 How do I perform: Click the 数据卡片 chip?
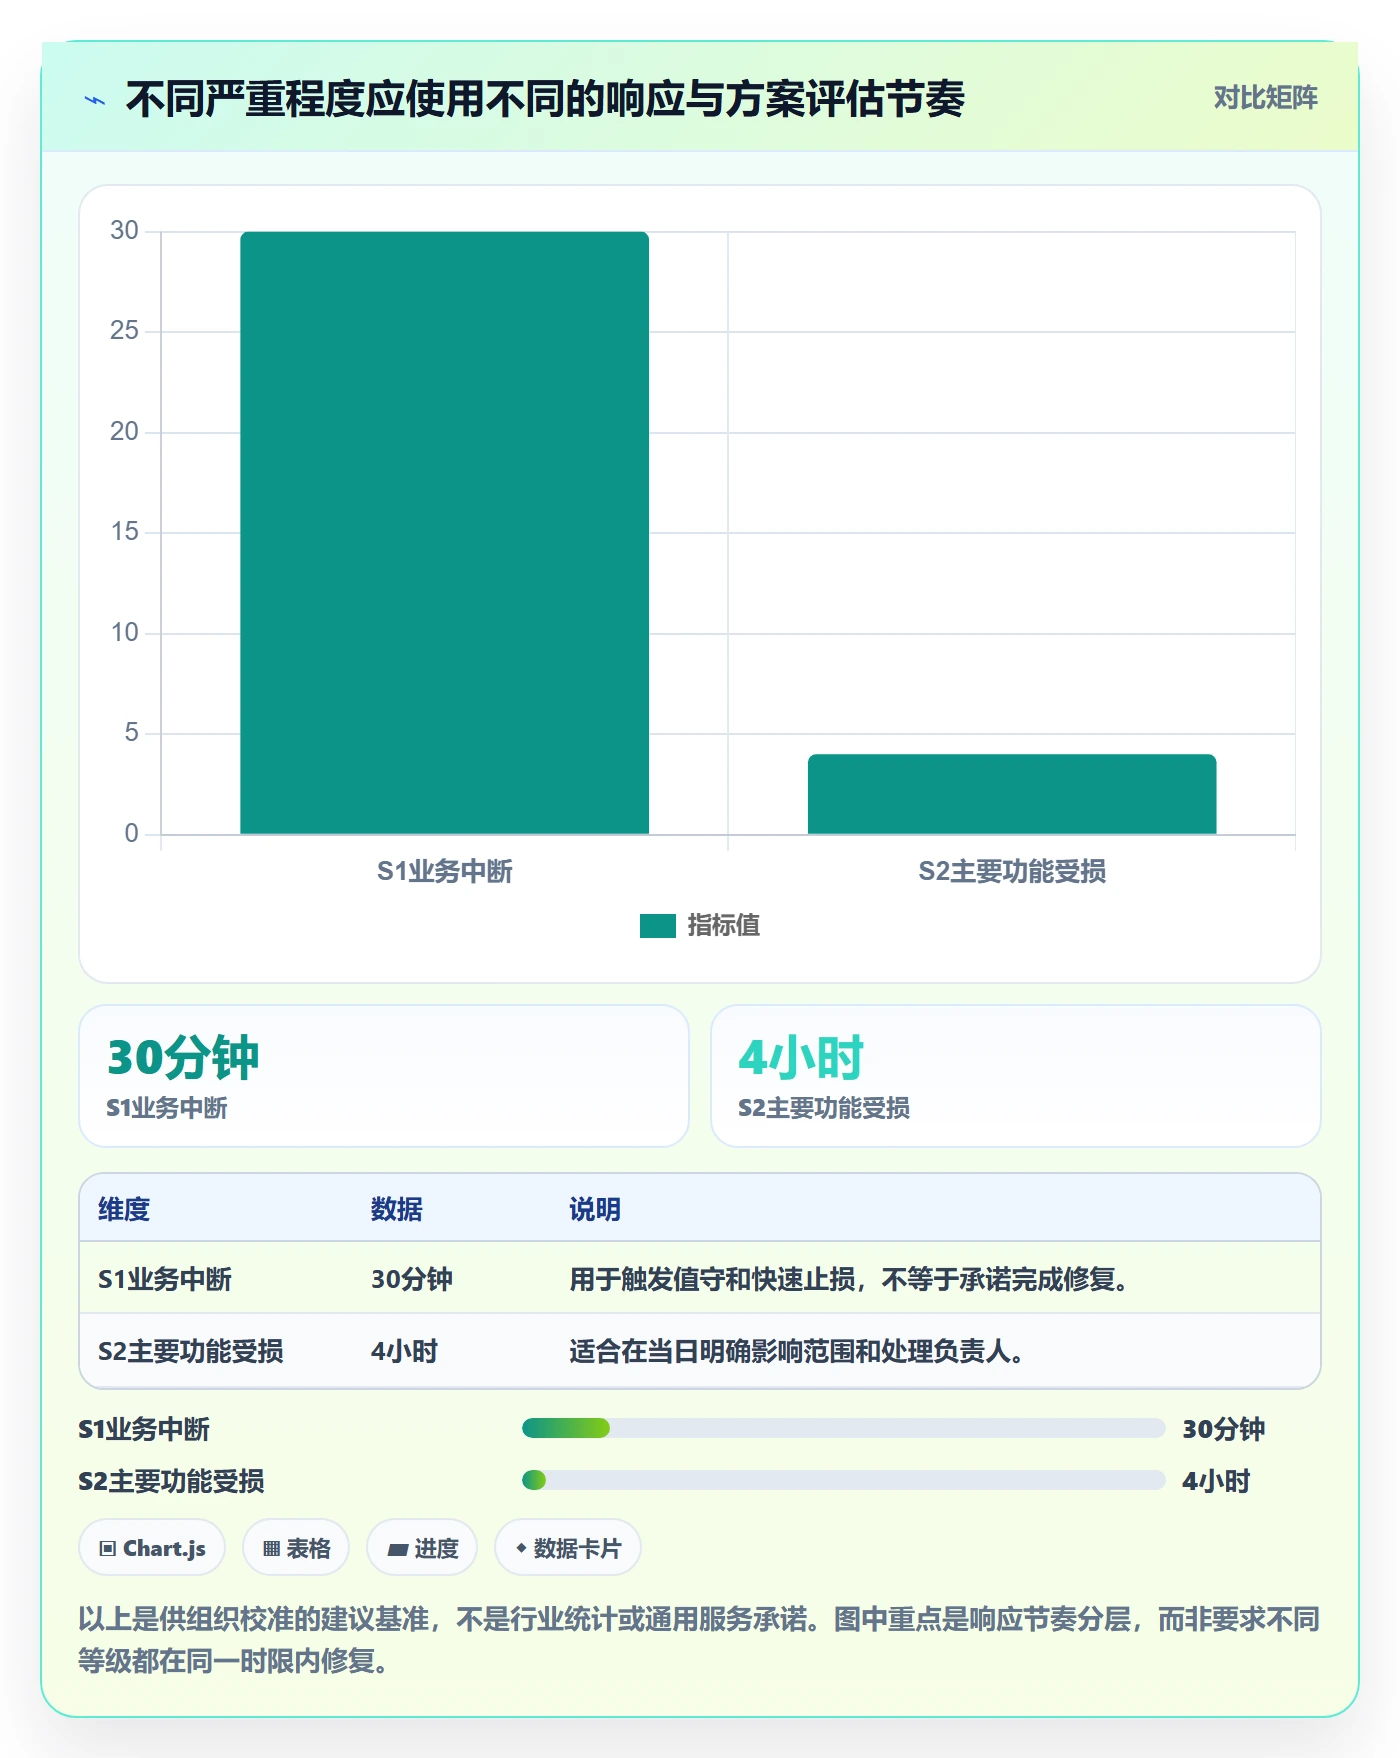pos(568,1548)
